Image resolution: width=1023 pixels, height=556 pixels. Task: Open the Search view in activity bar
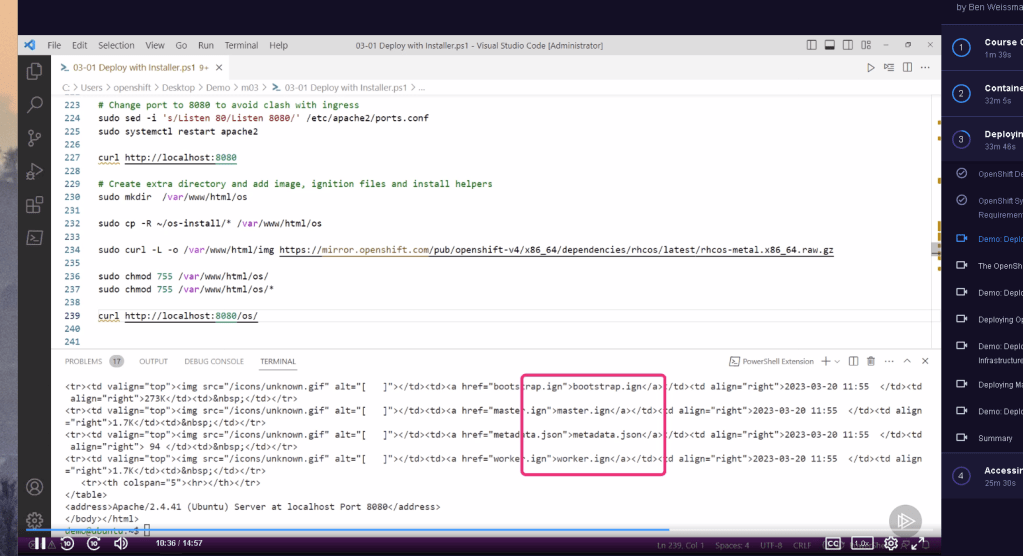click(35, 104)
